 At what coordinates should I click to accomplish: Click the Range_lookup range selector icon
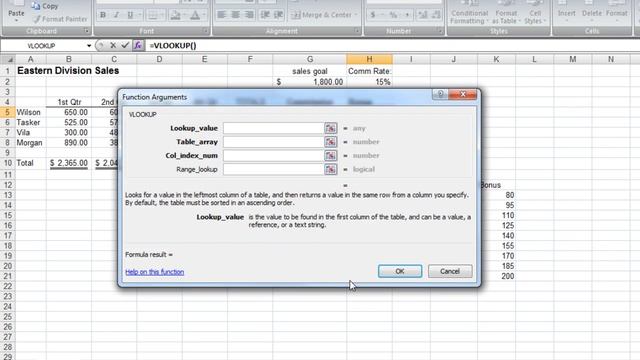331,169
